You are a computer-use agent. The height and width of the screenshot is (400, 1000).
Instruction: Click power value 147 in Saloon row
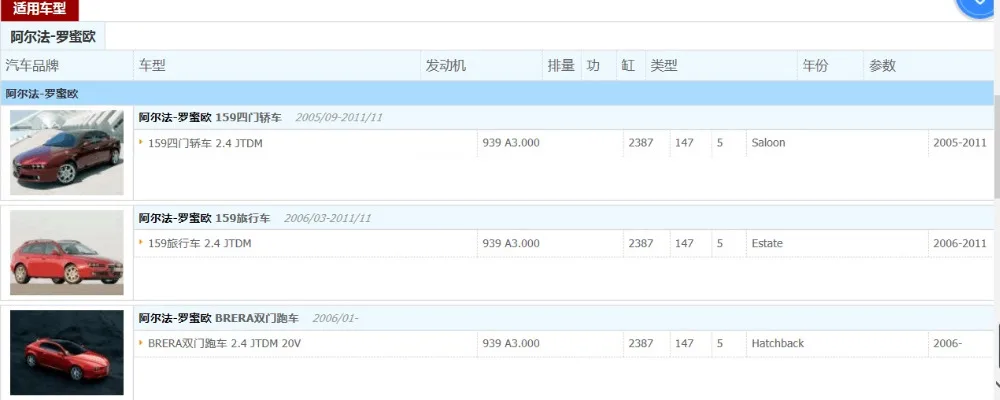point(684,143)
